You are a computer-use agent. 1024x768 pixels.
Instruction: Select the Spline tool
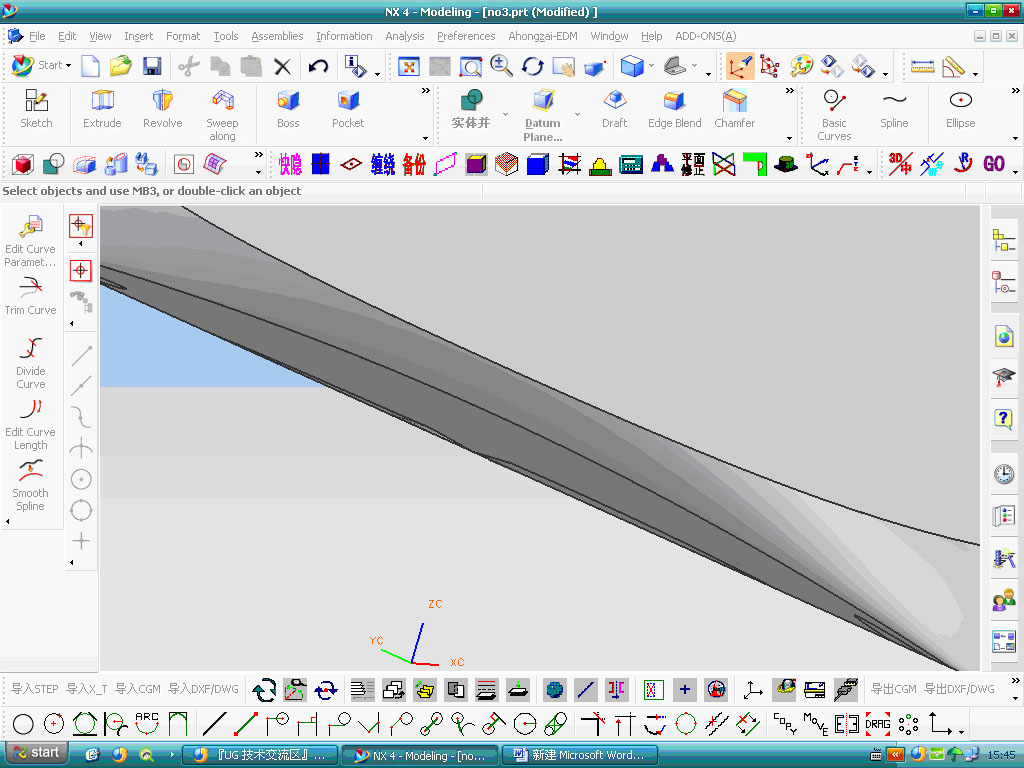tap(894, 109)
